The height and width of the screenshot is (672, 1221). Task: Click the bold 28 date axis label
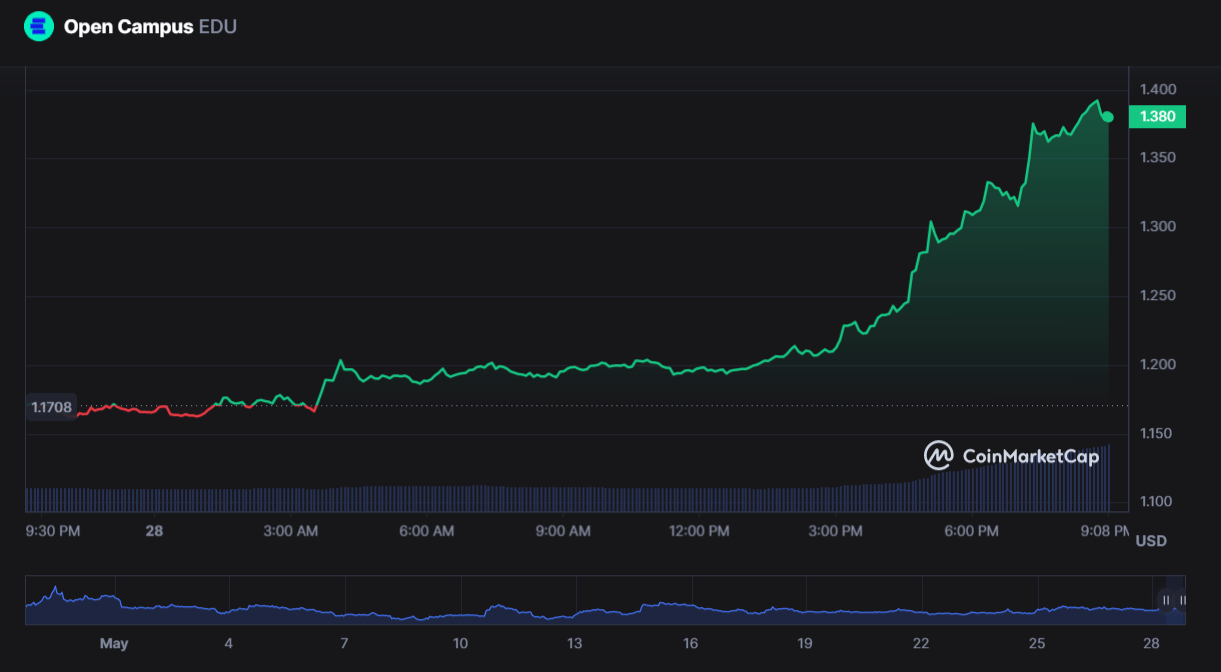[154, 531]
